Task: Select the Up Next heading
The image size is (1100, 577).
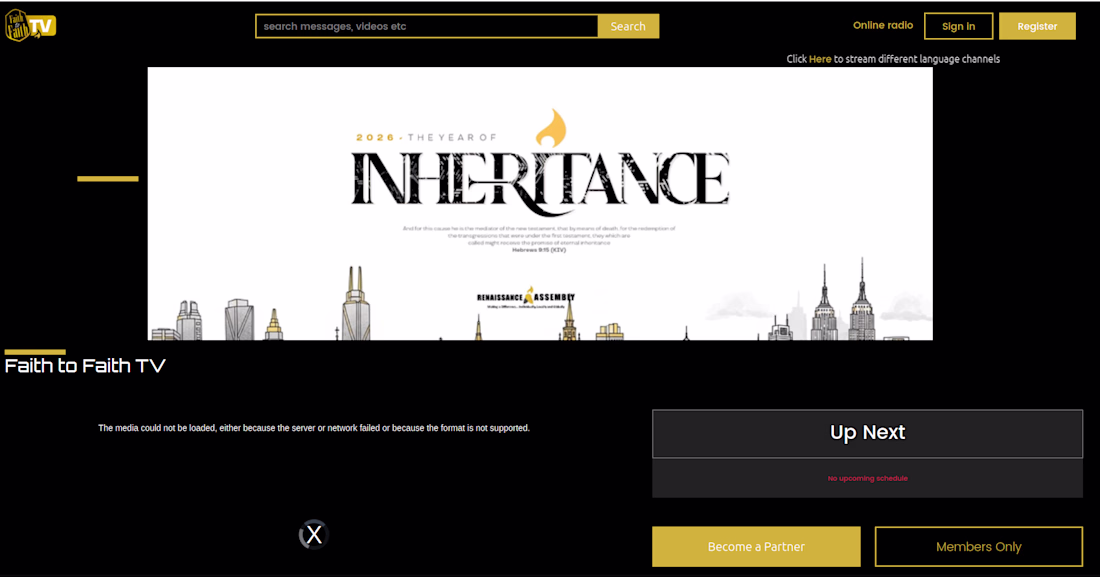Action: (867, 432)
